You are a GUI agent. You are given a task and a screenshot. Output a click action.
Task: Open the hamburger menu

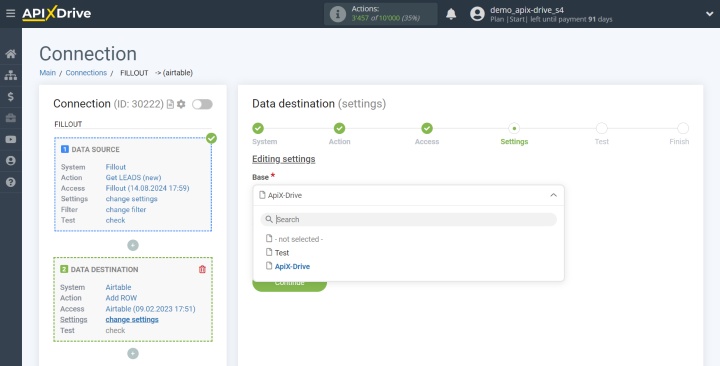11,13
